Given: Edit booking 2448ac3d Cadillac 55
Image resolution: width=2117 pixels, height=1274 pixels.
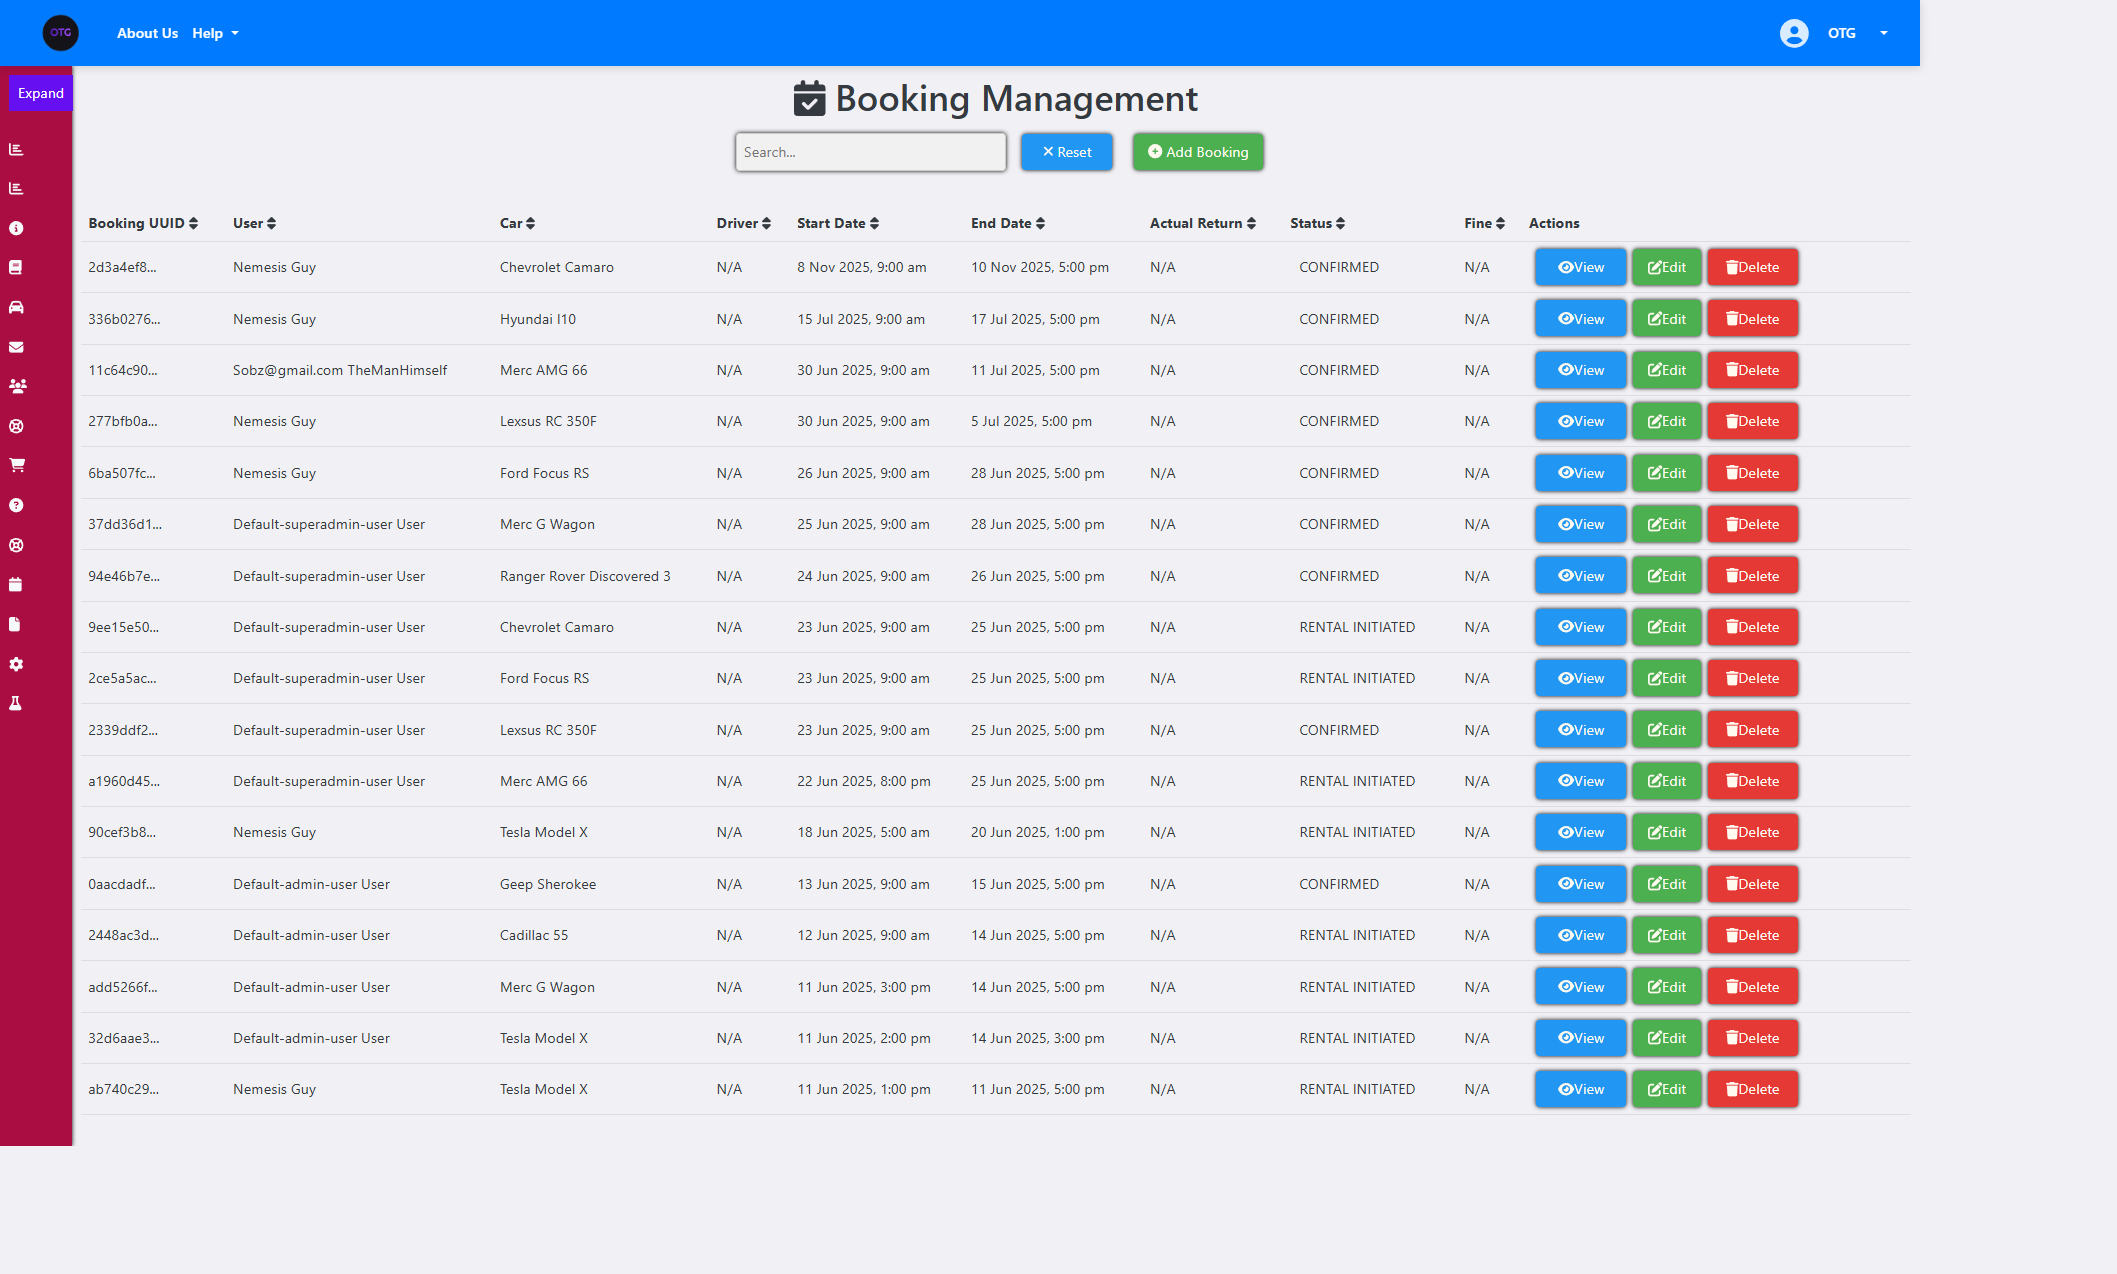Looking at the screenshot, I should tap(1667, 935).
